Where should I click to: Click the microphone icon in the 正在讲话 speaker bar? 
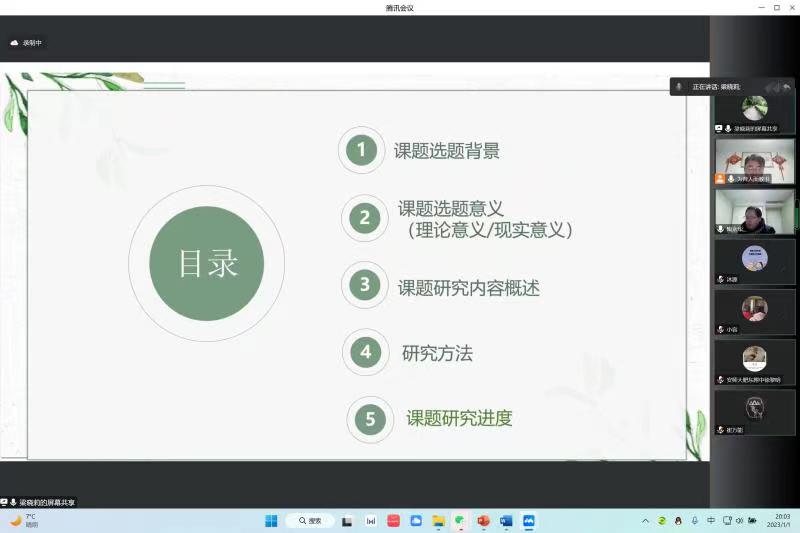coord(679,87)
